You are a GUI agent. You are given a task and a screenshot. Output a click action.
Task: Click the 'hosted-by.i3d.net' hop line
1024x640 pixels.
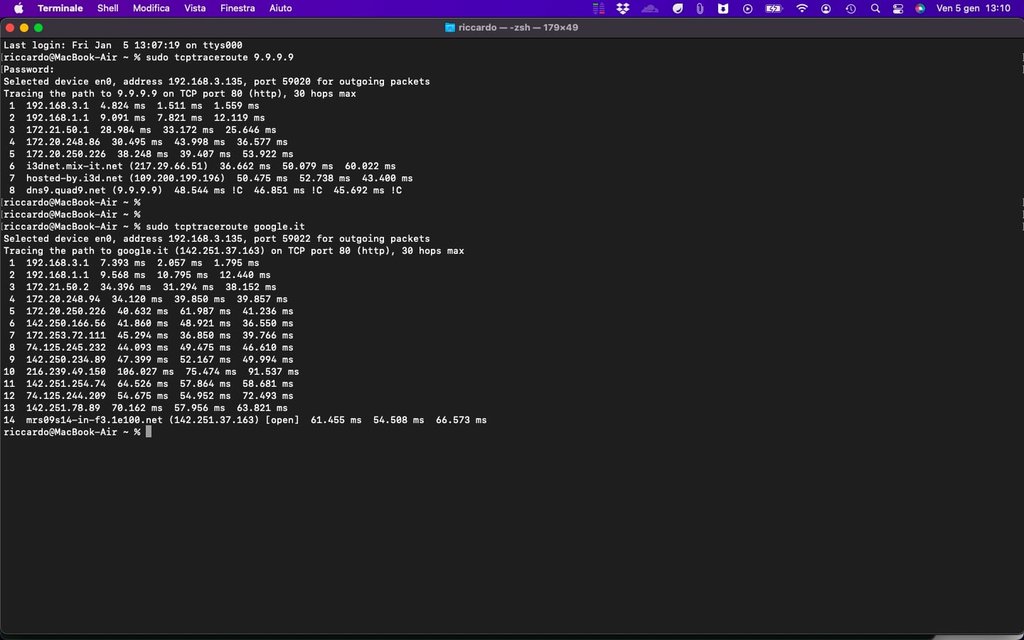tap(211, 178)
